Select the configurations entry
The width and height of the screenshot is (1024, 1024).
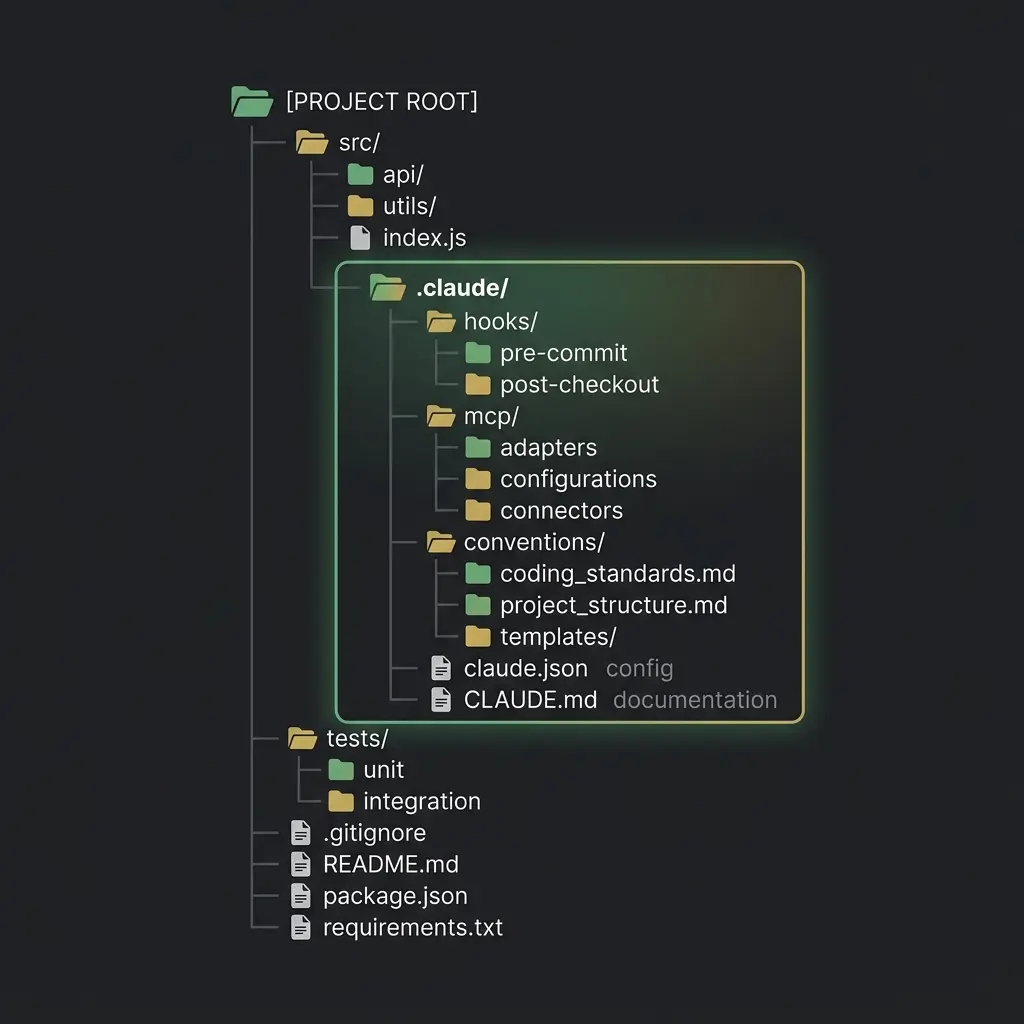click(579, 479)
